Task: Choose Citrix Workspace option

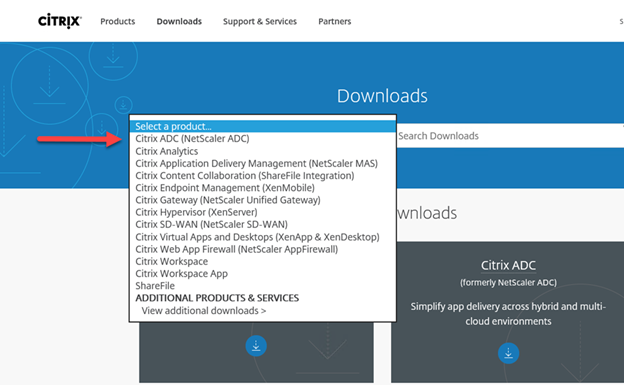Action: [263, 261]
